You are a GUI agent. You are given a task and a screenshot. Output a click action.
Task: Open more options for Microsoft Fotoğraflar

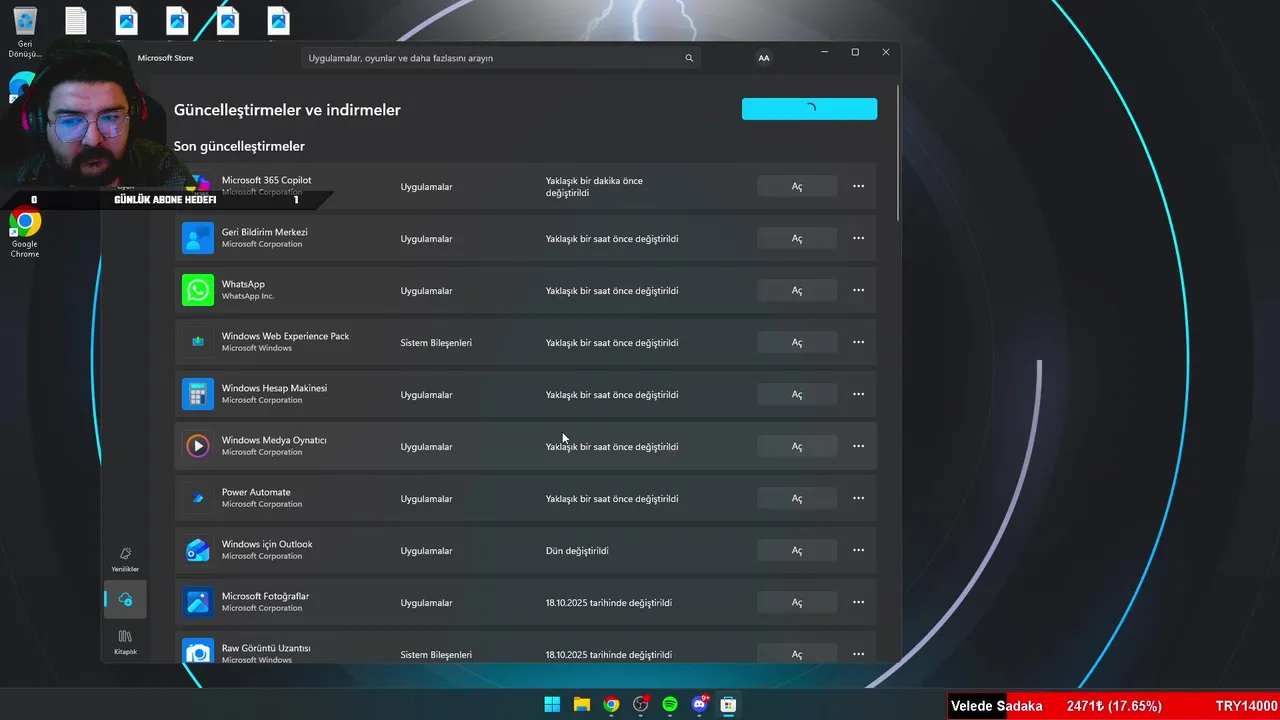pyautogui.click(x=858, y=602)
